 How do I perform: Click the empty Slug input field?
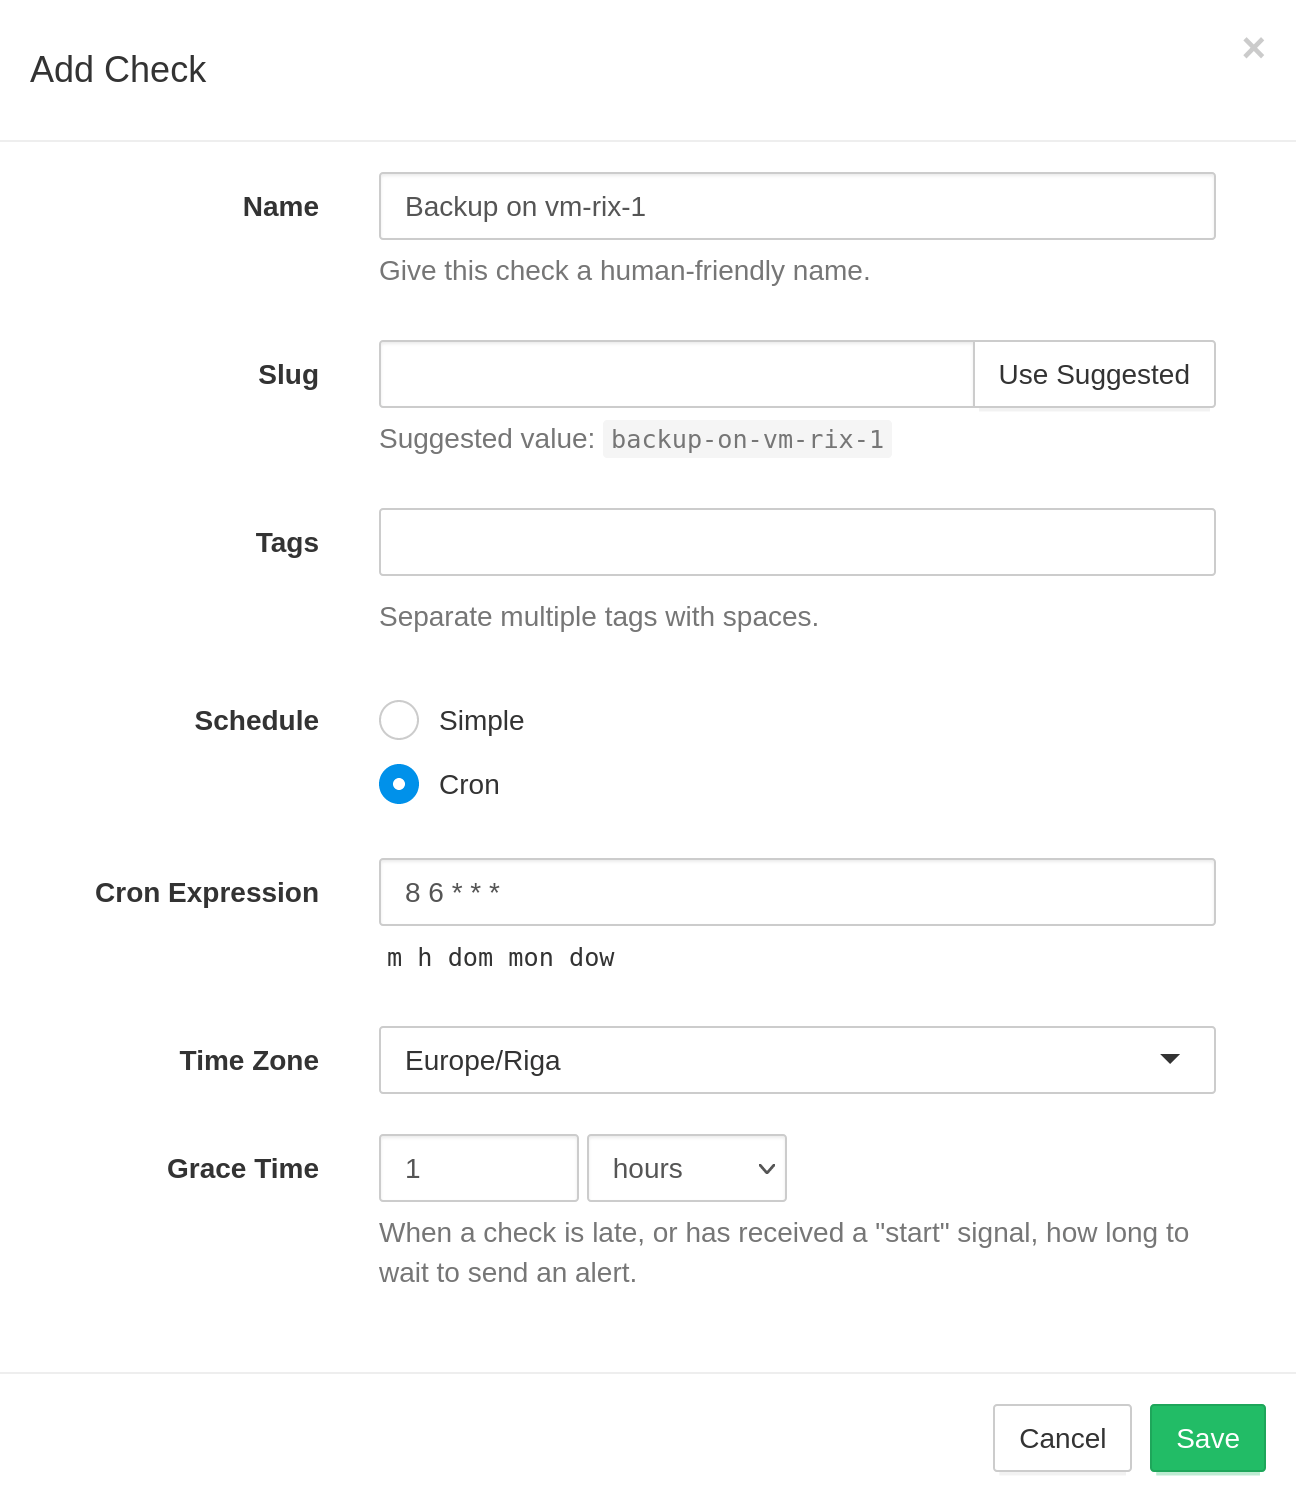pos(676,374)
